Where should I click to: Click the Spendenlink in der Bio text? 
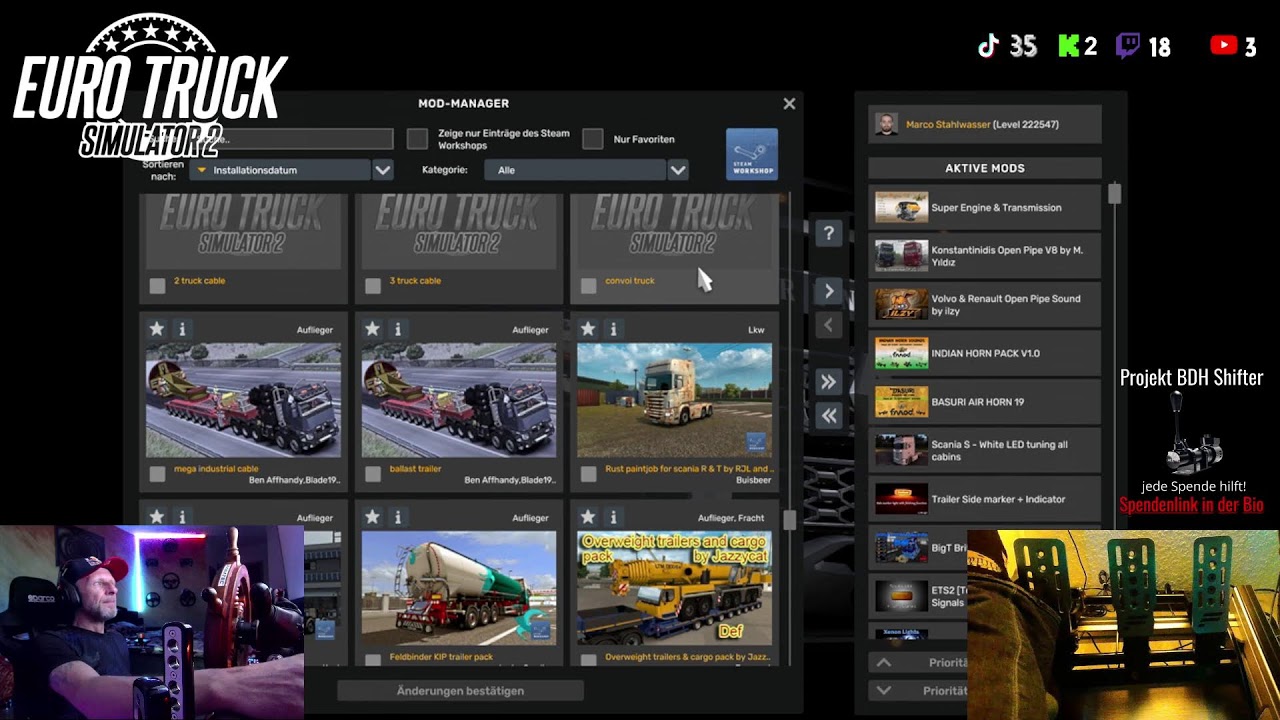click(x=1191, y=505)
